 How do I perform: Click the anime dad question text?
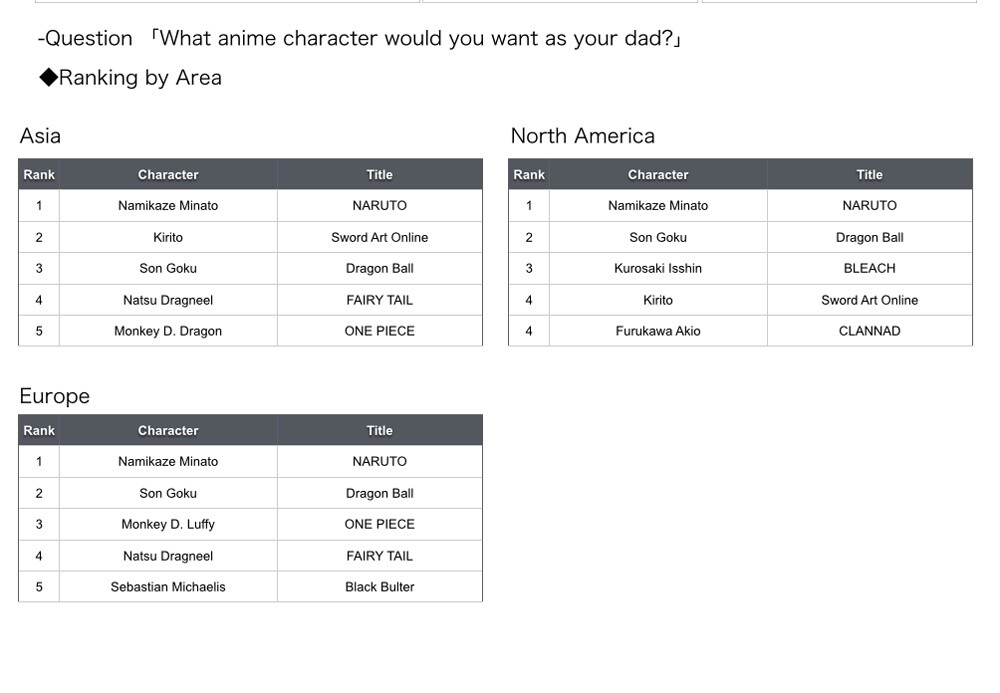pyautogui.click(x=360, y=39)
